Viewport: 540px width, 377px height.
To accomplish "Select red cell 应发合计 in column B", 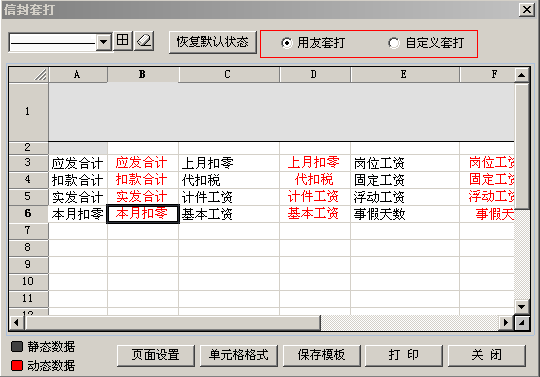I will point(143,163).
